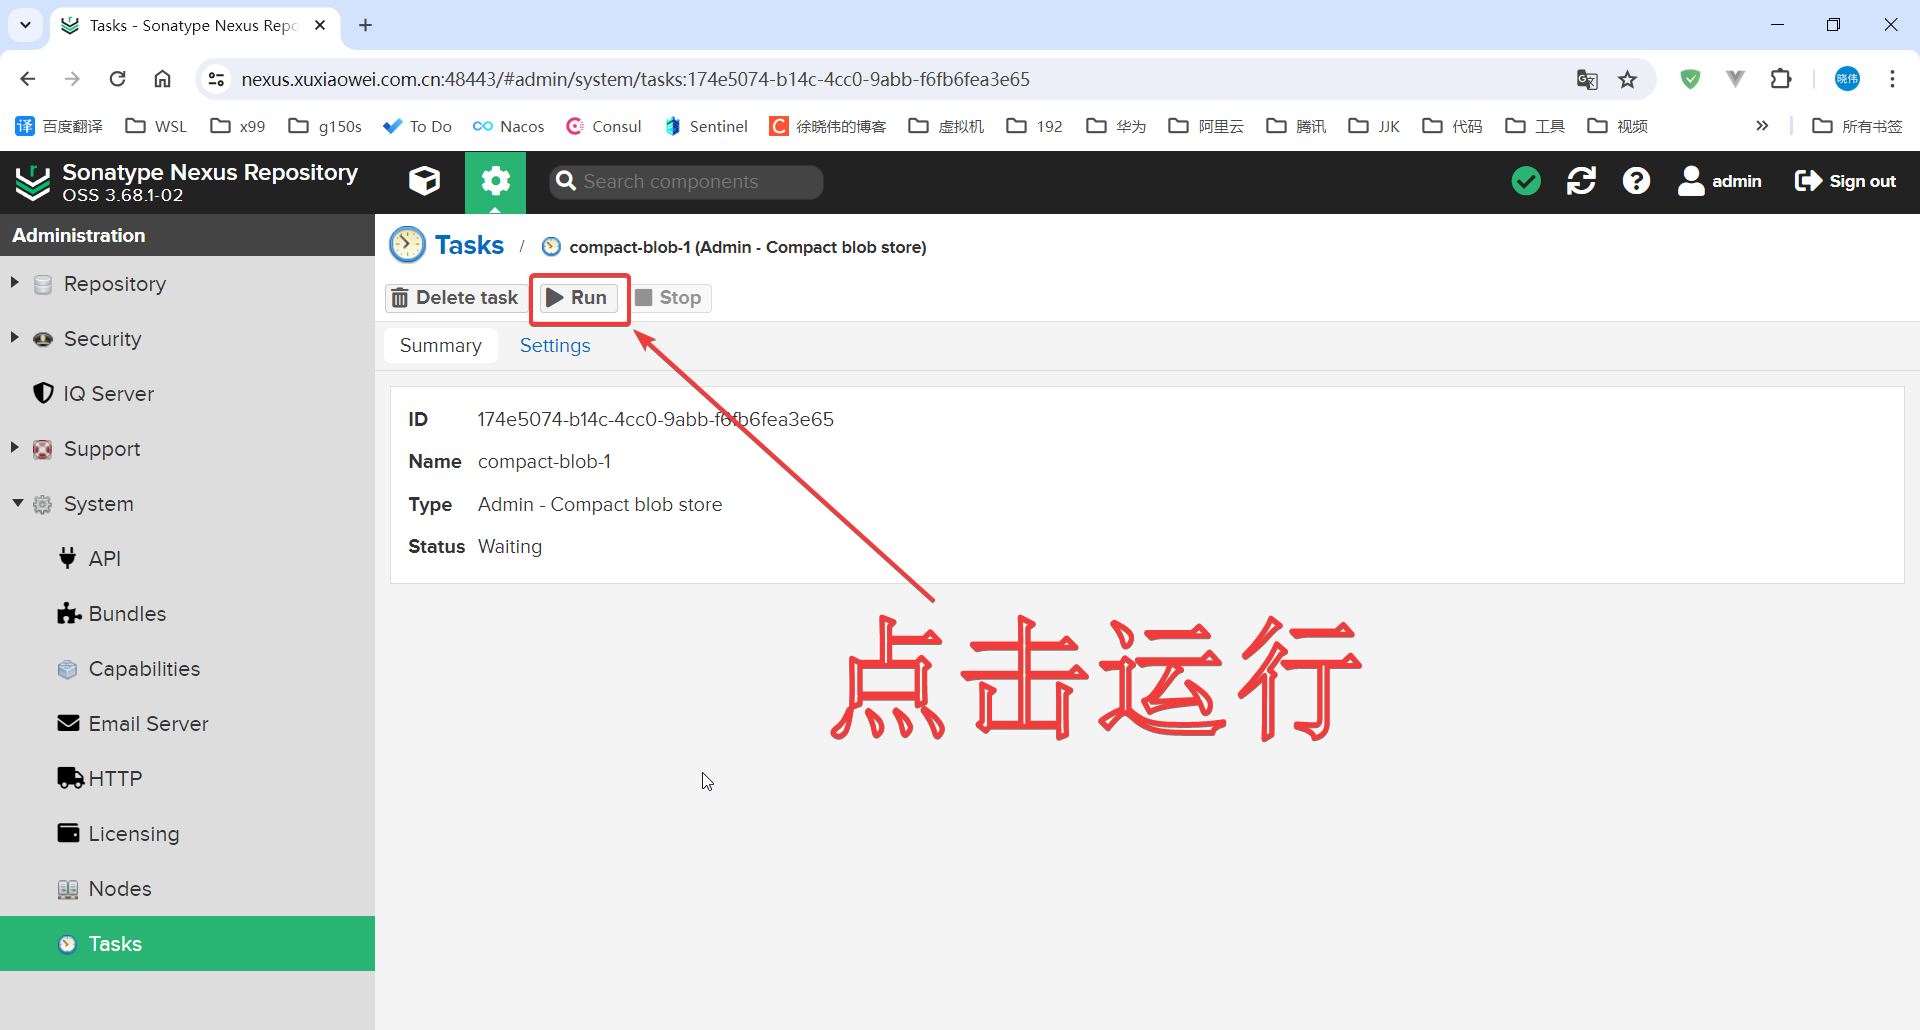The width and height of the screenshot is (1920, 1030).
Task: Click the admin user account icon
Action: tap(1691, 181)
